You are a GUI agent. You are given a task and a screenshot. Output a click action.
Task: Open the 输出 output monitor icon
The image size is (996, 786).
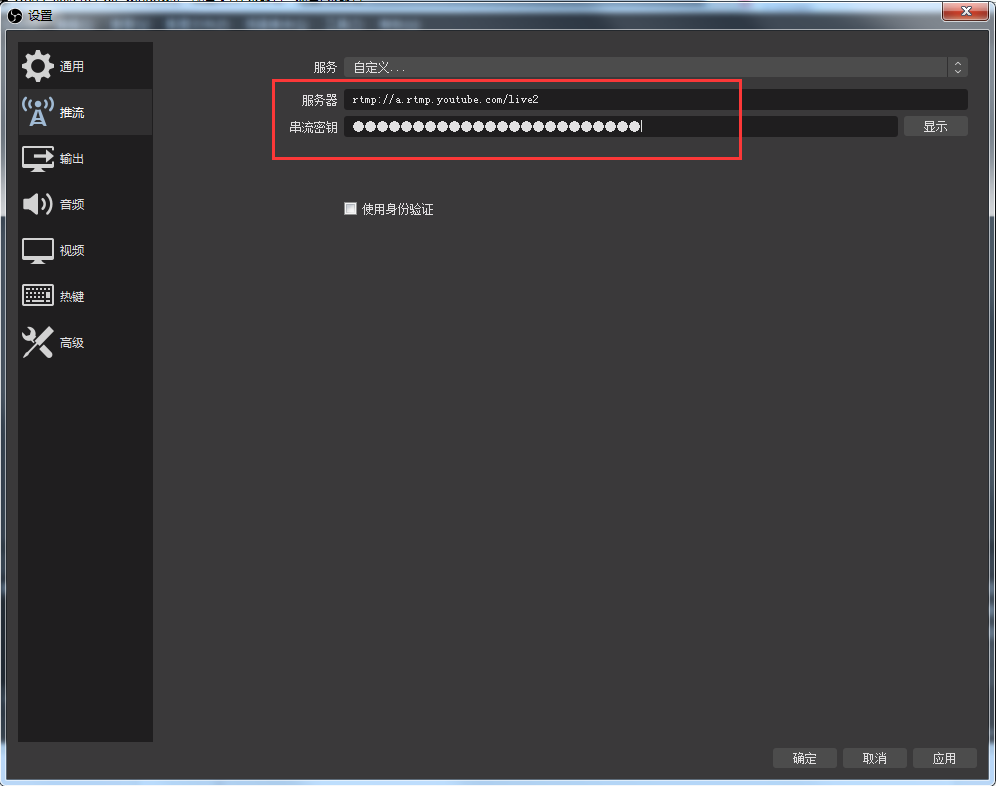[x=38, y=158]
